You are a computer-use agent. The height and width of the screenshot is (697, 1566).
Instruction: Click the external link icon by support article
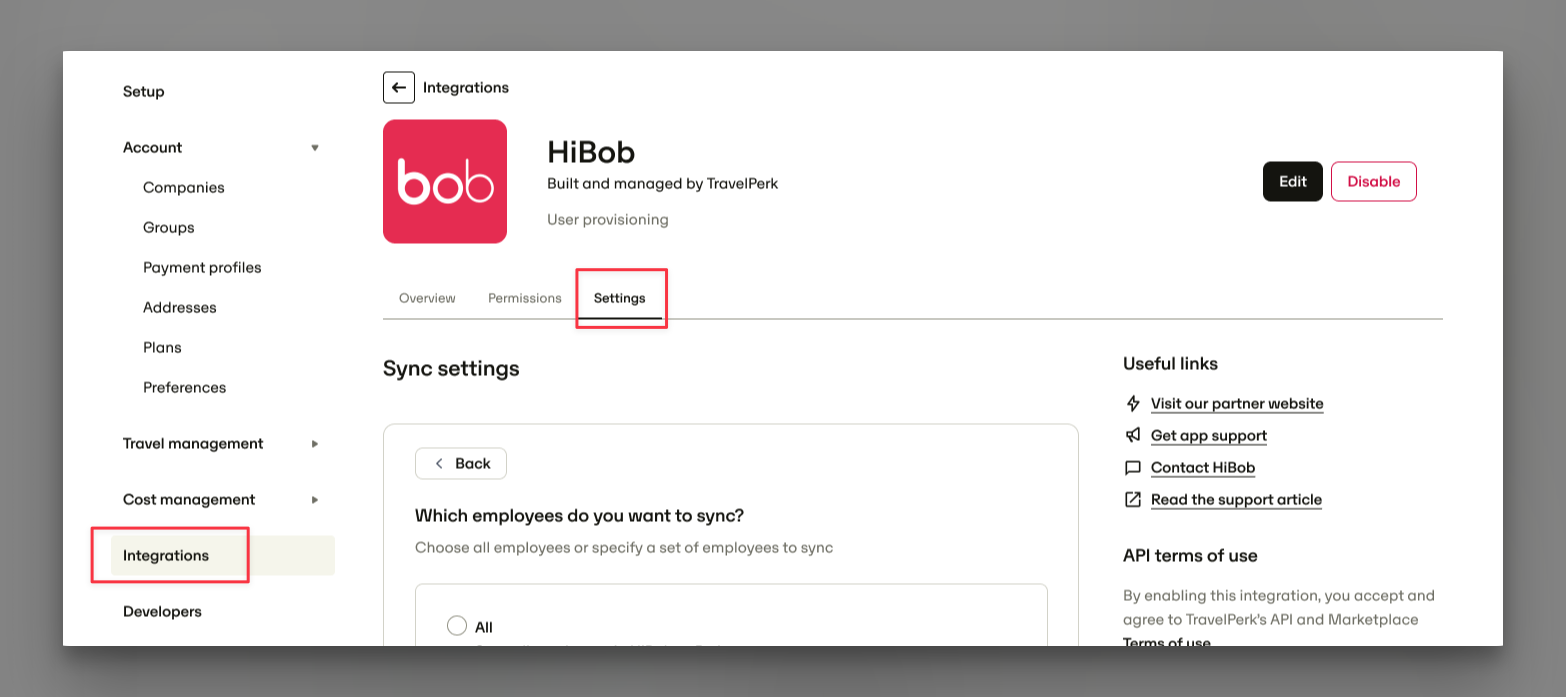pos(1133,500)
